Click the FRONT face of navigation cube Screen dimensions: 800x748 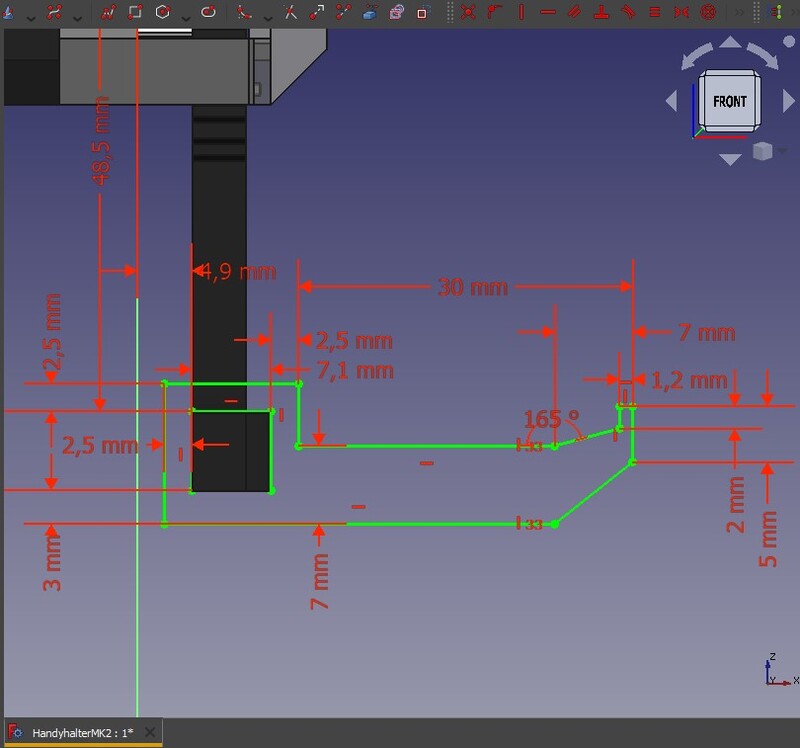point(730,101)
